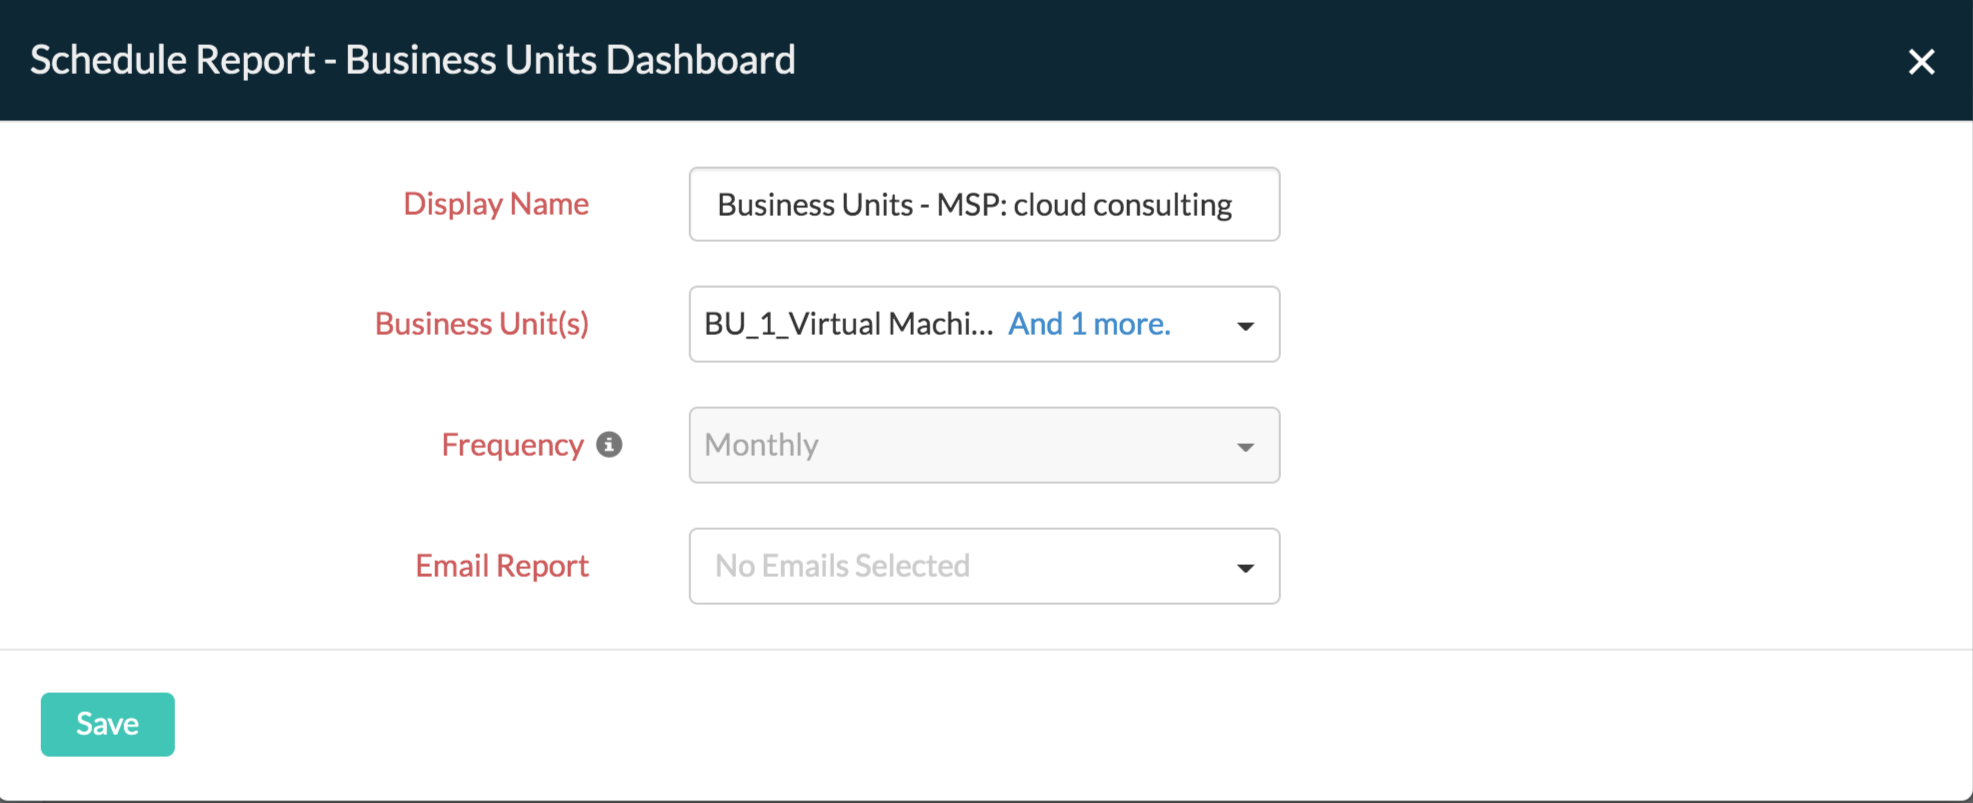The height and width of the screenshot is (803, 1973).
Task: Click the 'Monthly' frequency value
Action: pos(761,445)
